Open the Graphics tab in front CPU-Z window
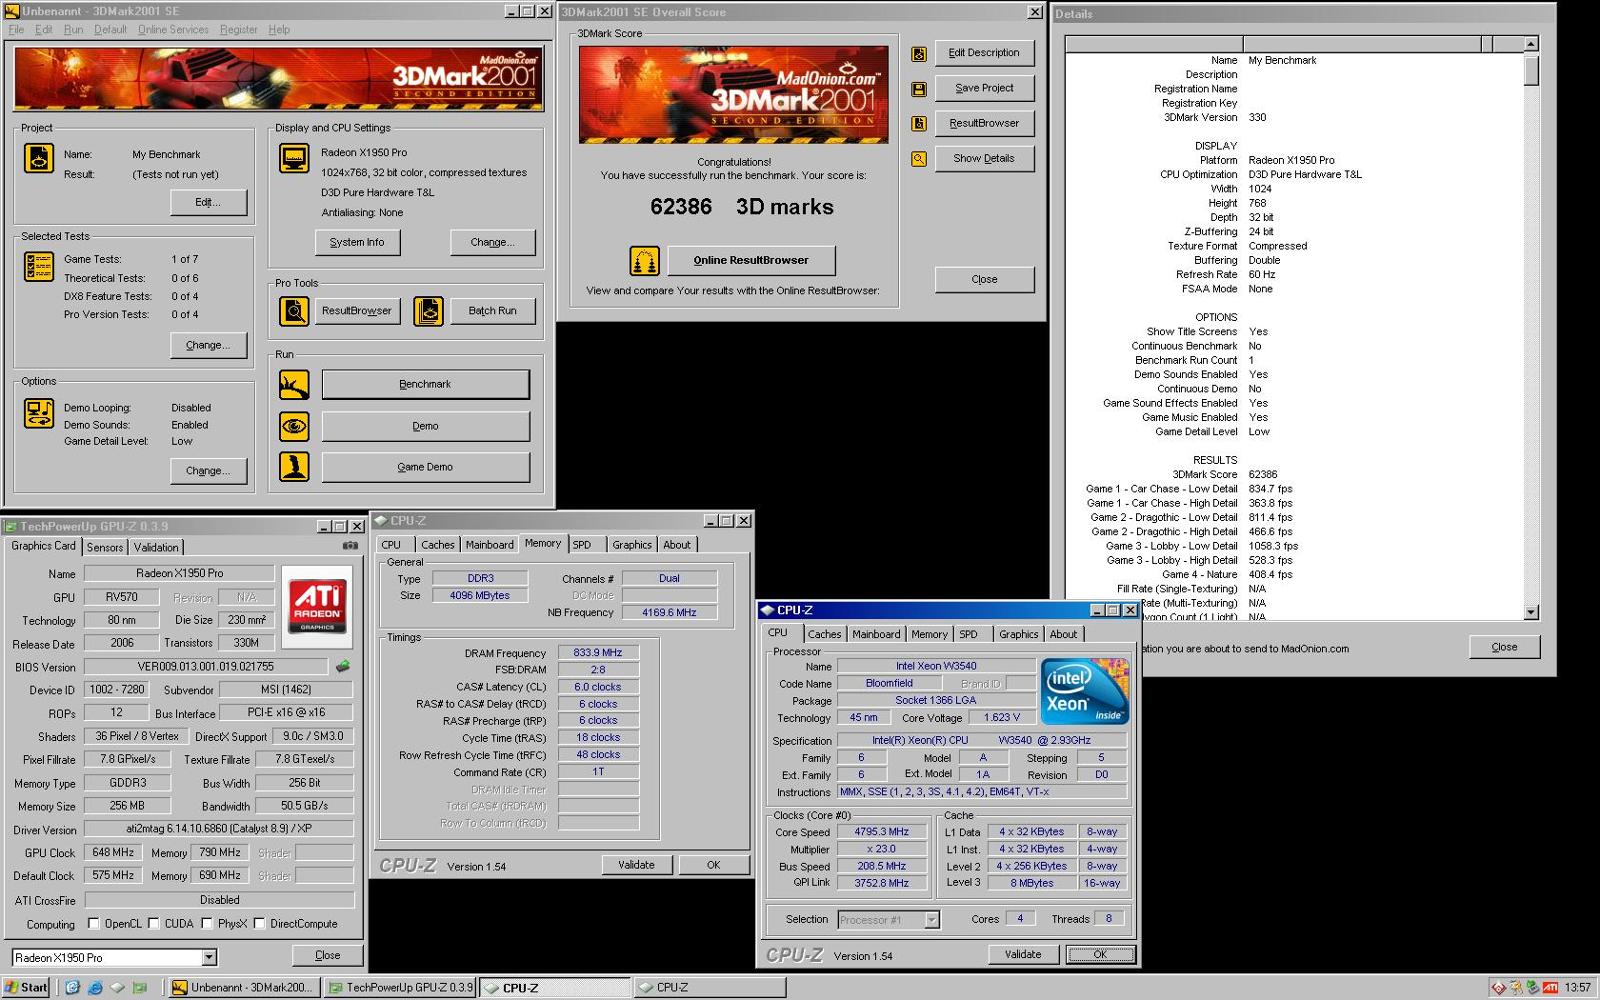The image size is (1600, 1000). tap(1018, 634)
